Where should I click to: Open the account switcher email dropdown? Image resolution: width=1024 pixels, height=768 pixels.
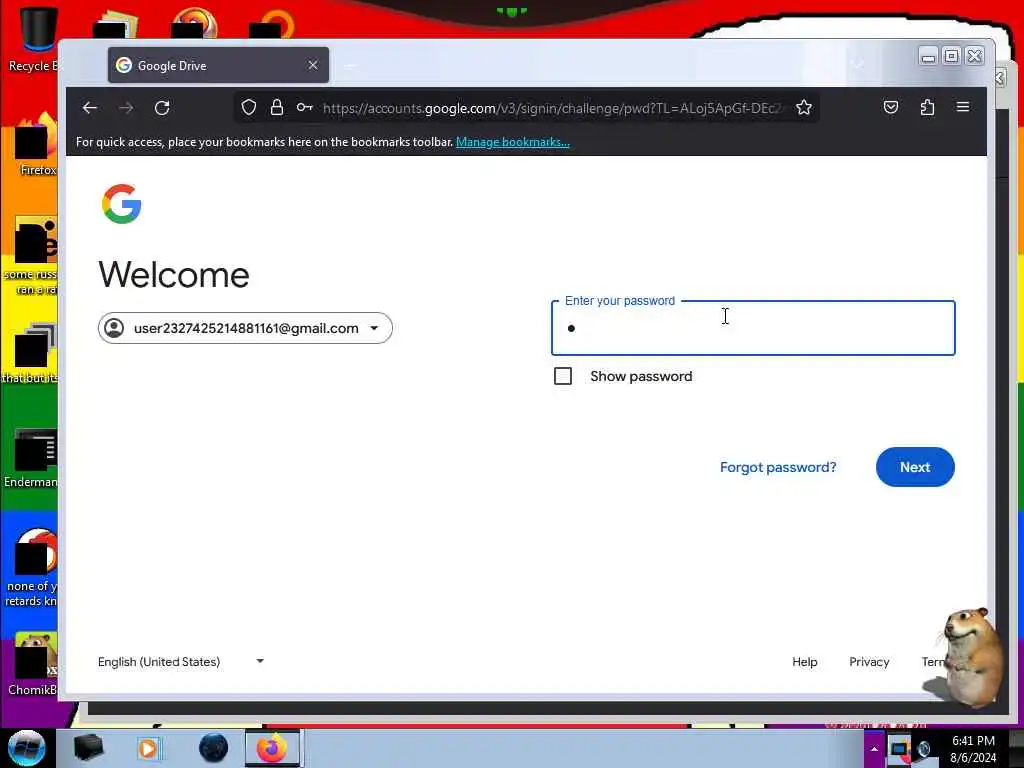(x=245, y=328)
